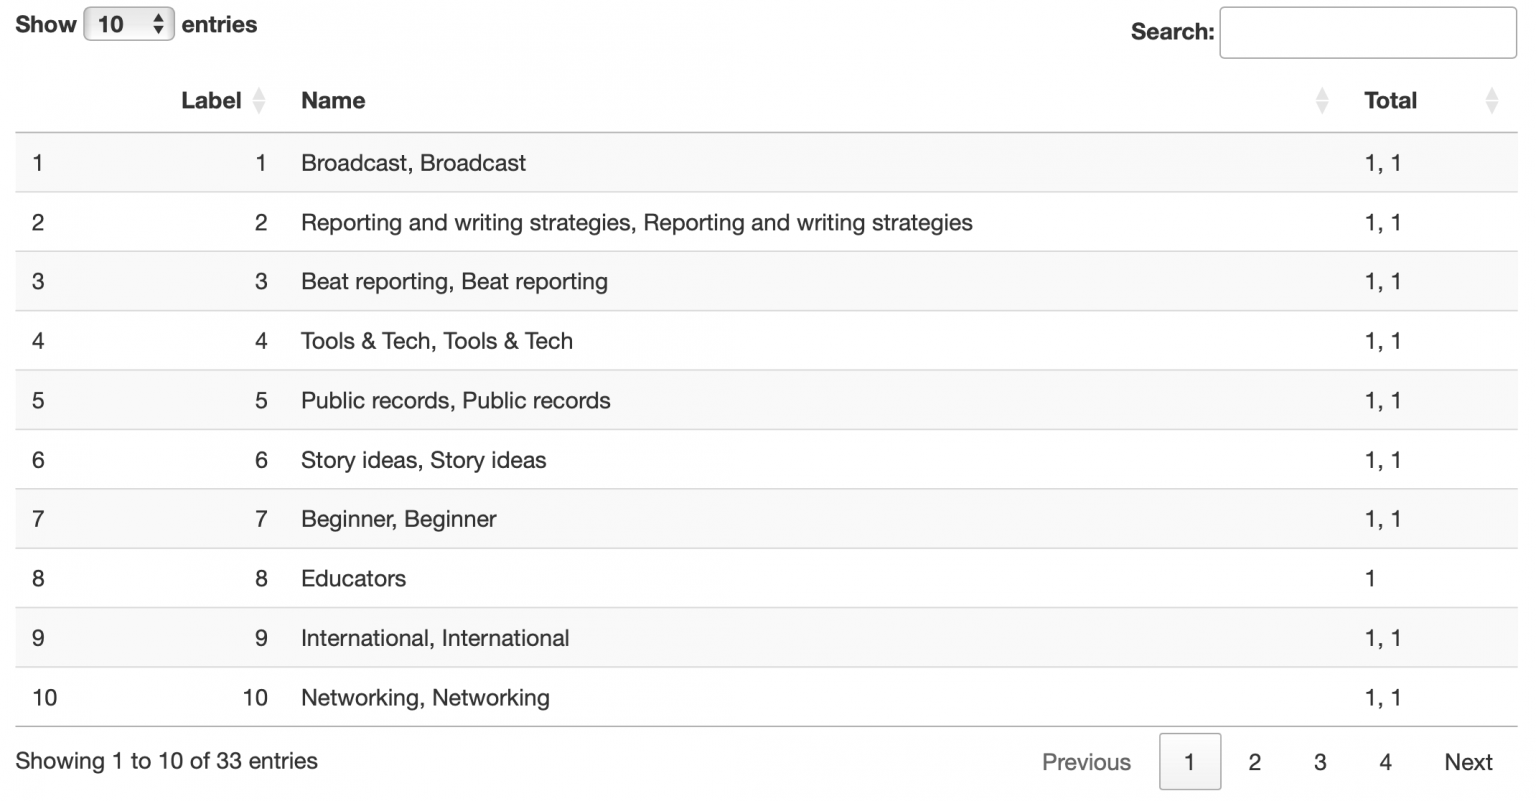
Task: Sort Total column ascending via up arrow
Action: pyautogui.click(x=1492, y=94)
